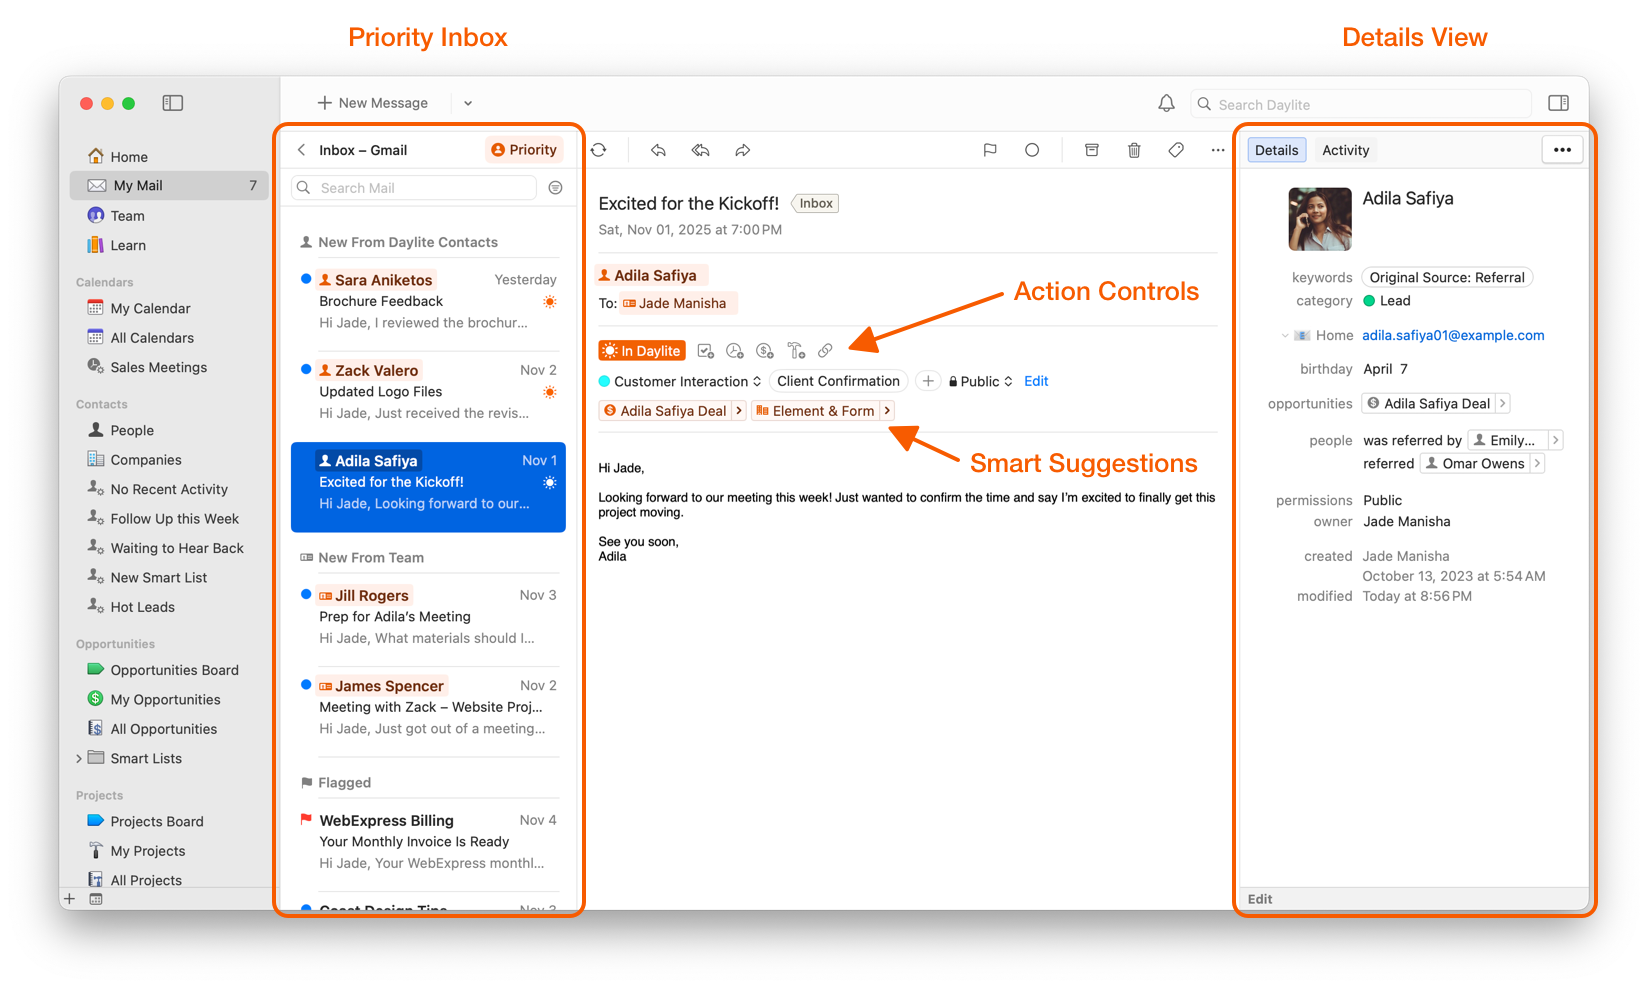The width and height of the screenshot is (1648, 988).
Task: Expand the Smart Lists folder
Action: click(79, 759)
